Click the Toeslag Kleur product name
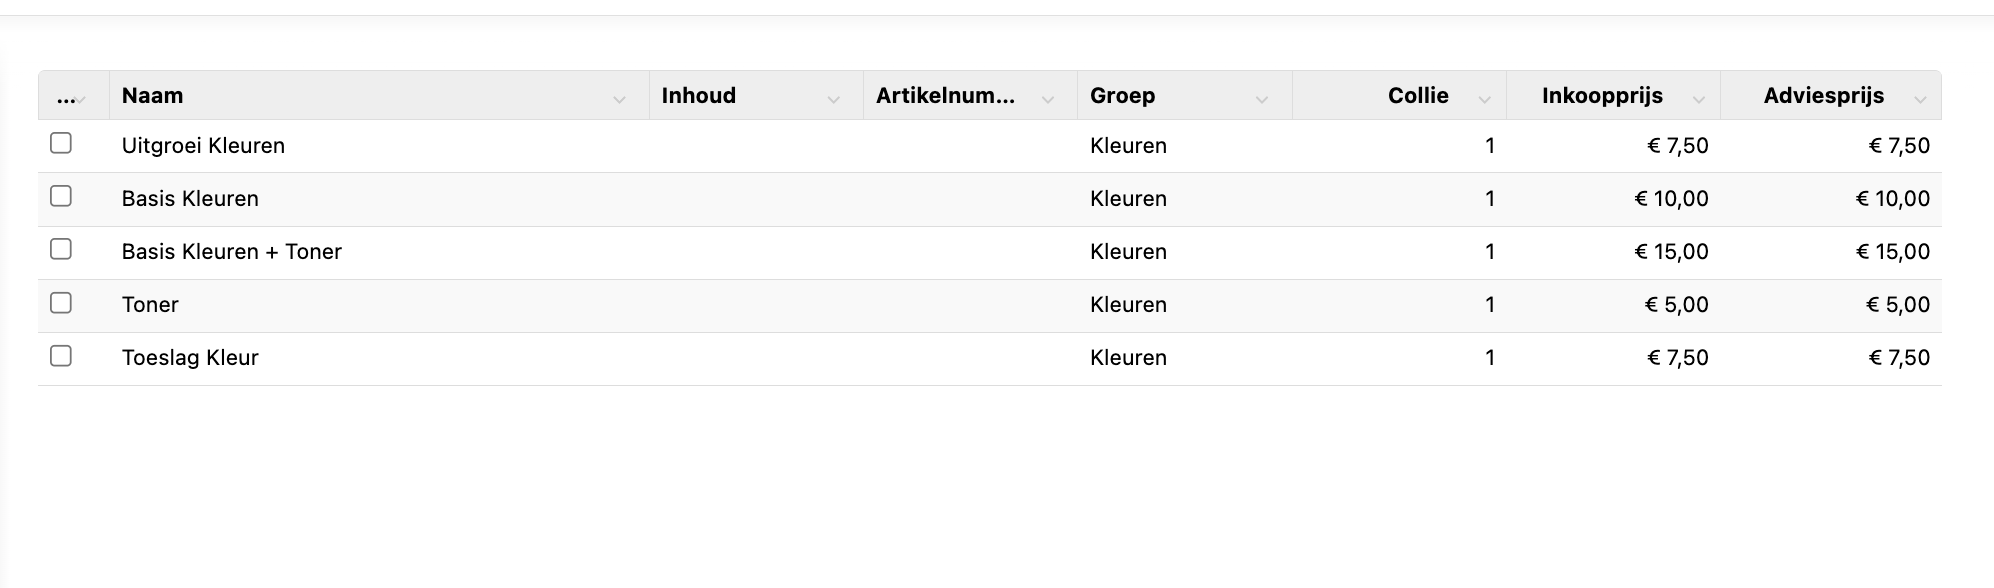This screenshot has width=1994, height=588. click(190, 358)
